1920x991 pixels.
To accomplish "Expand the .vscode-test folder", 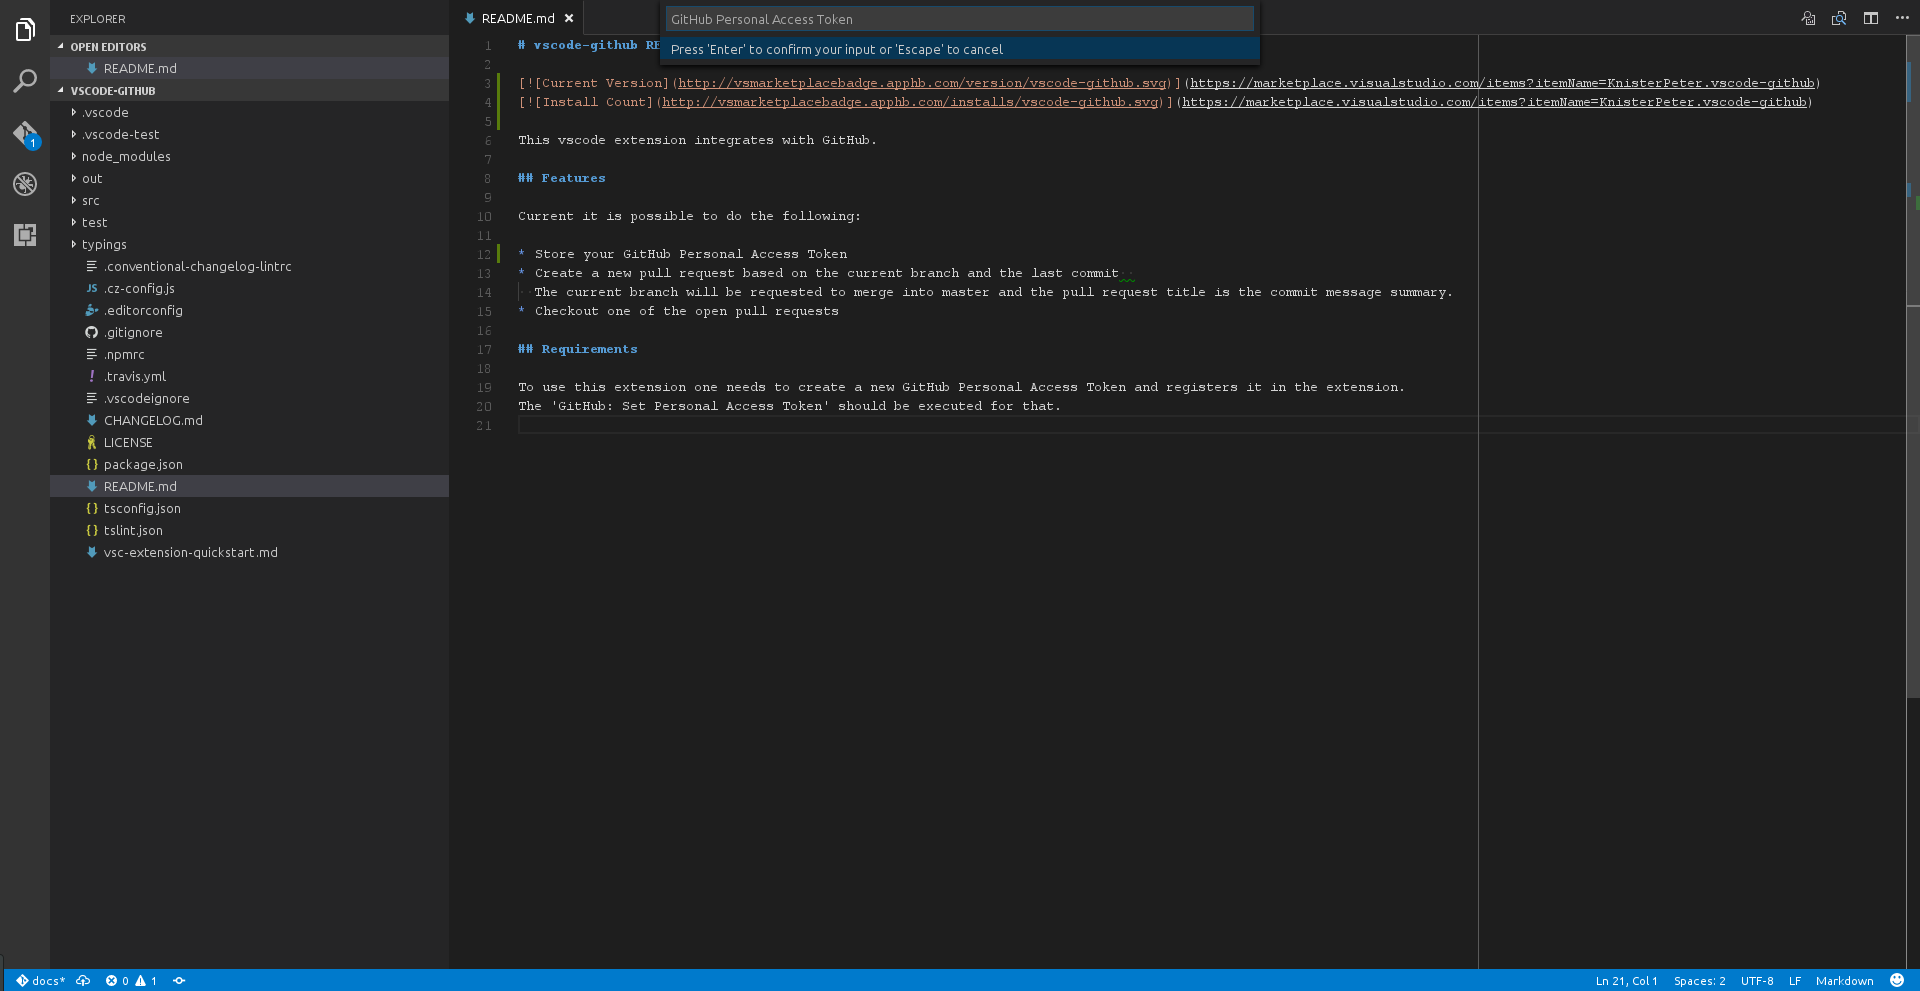I will (x=250, y=134).
